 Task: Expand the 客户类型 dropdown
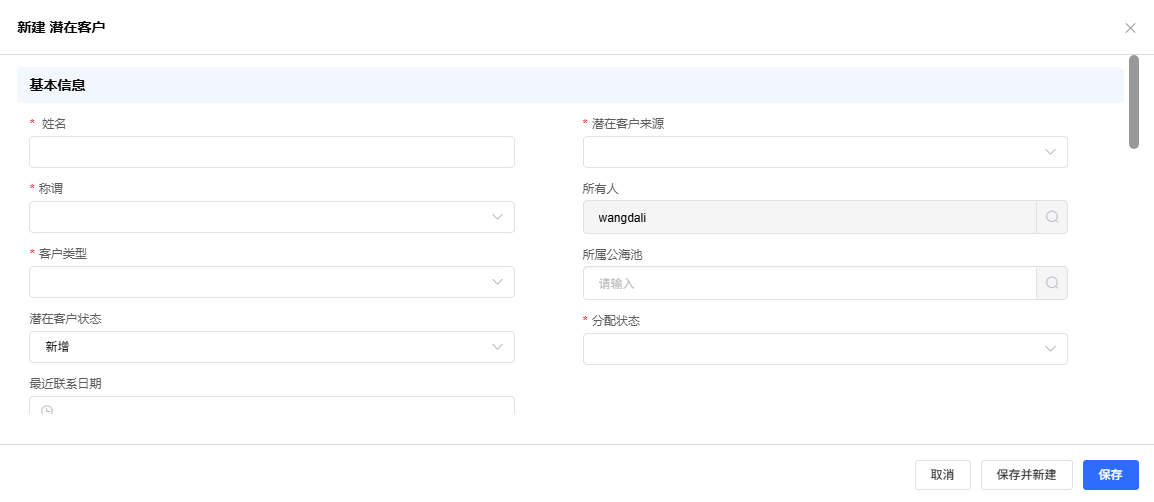[272, 282]
